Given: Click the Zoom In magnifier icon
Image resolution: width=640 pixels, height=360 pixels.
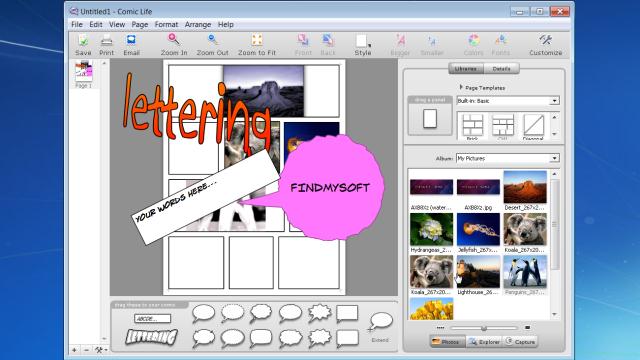Looking at the screenshot, I should click(x=174, y=40).
